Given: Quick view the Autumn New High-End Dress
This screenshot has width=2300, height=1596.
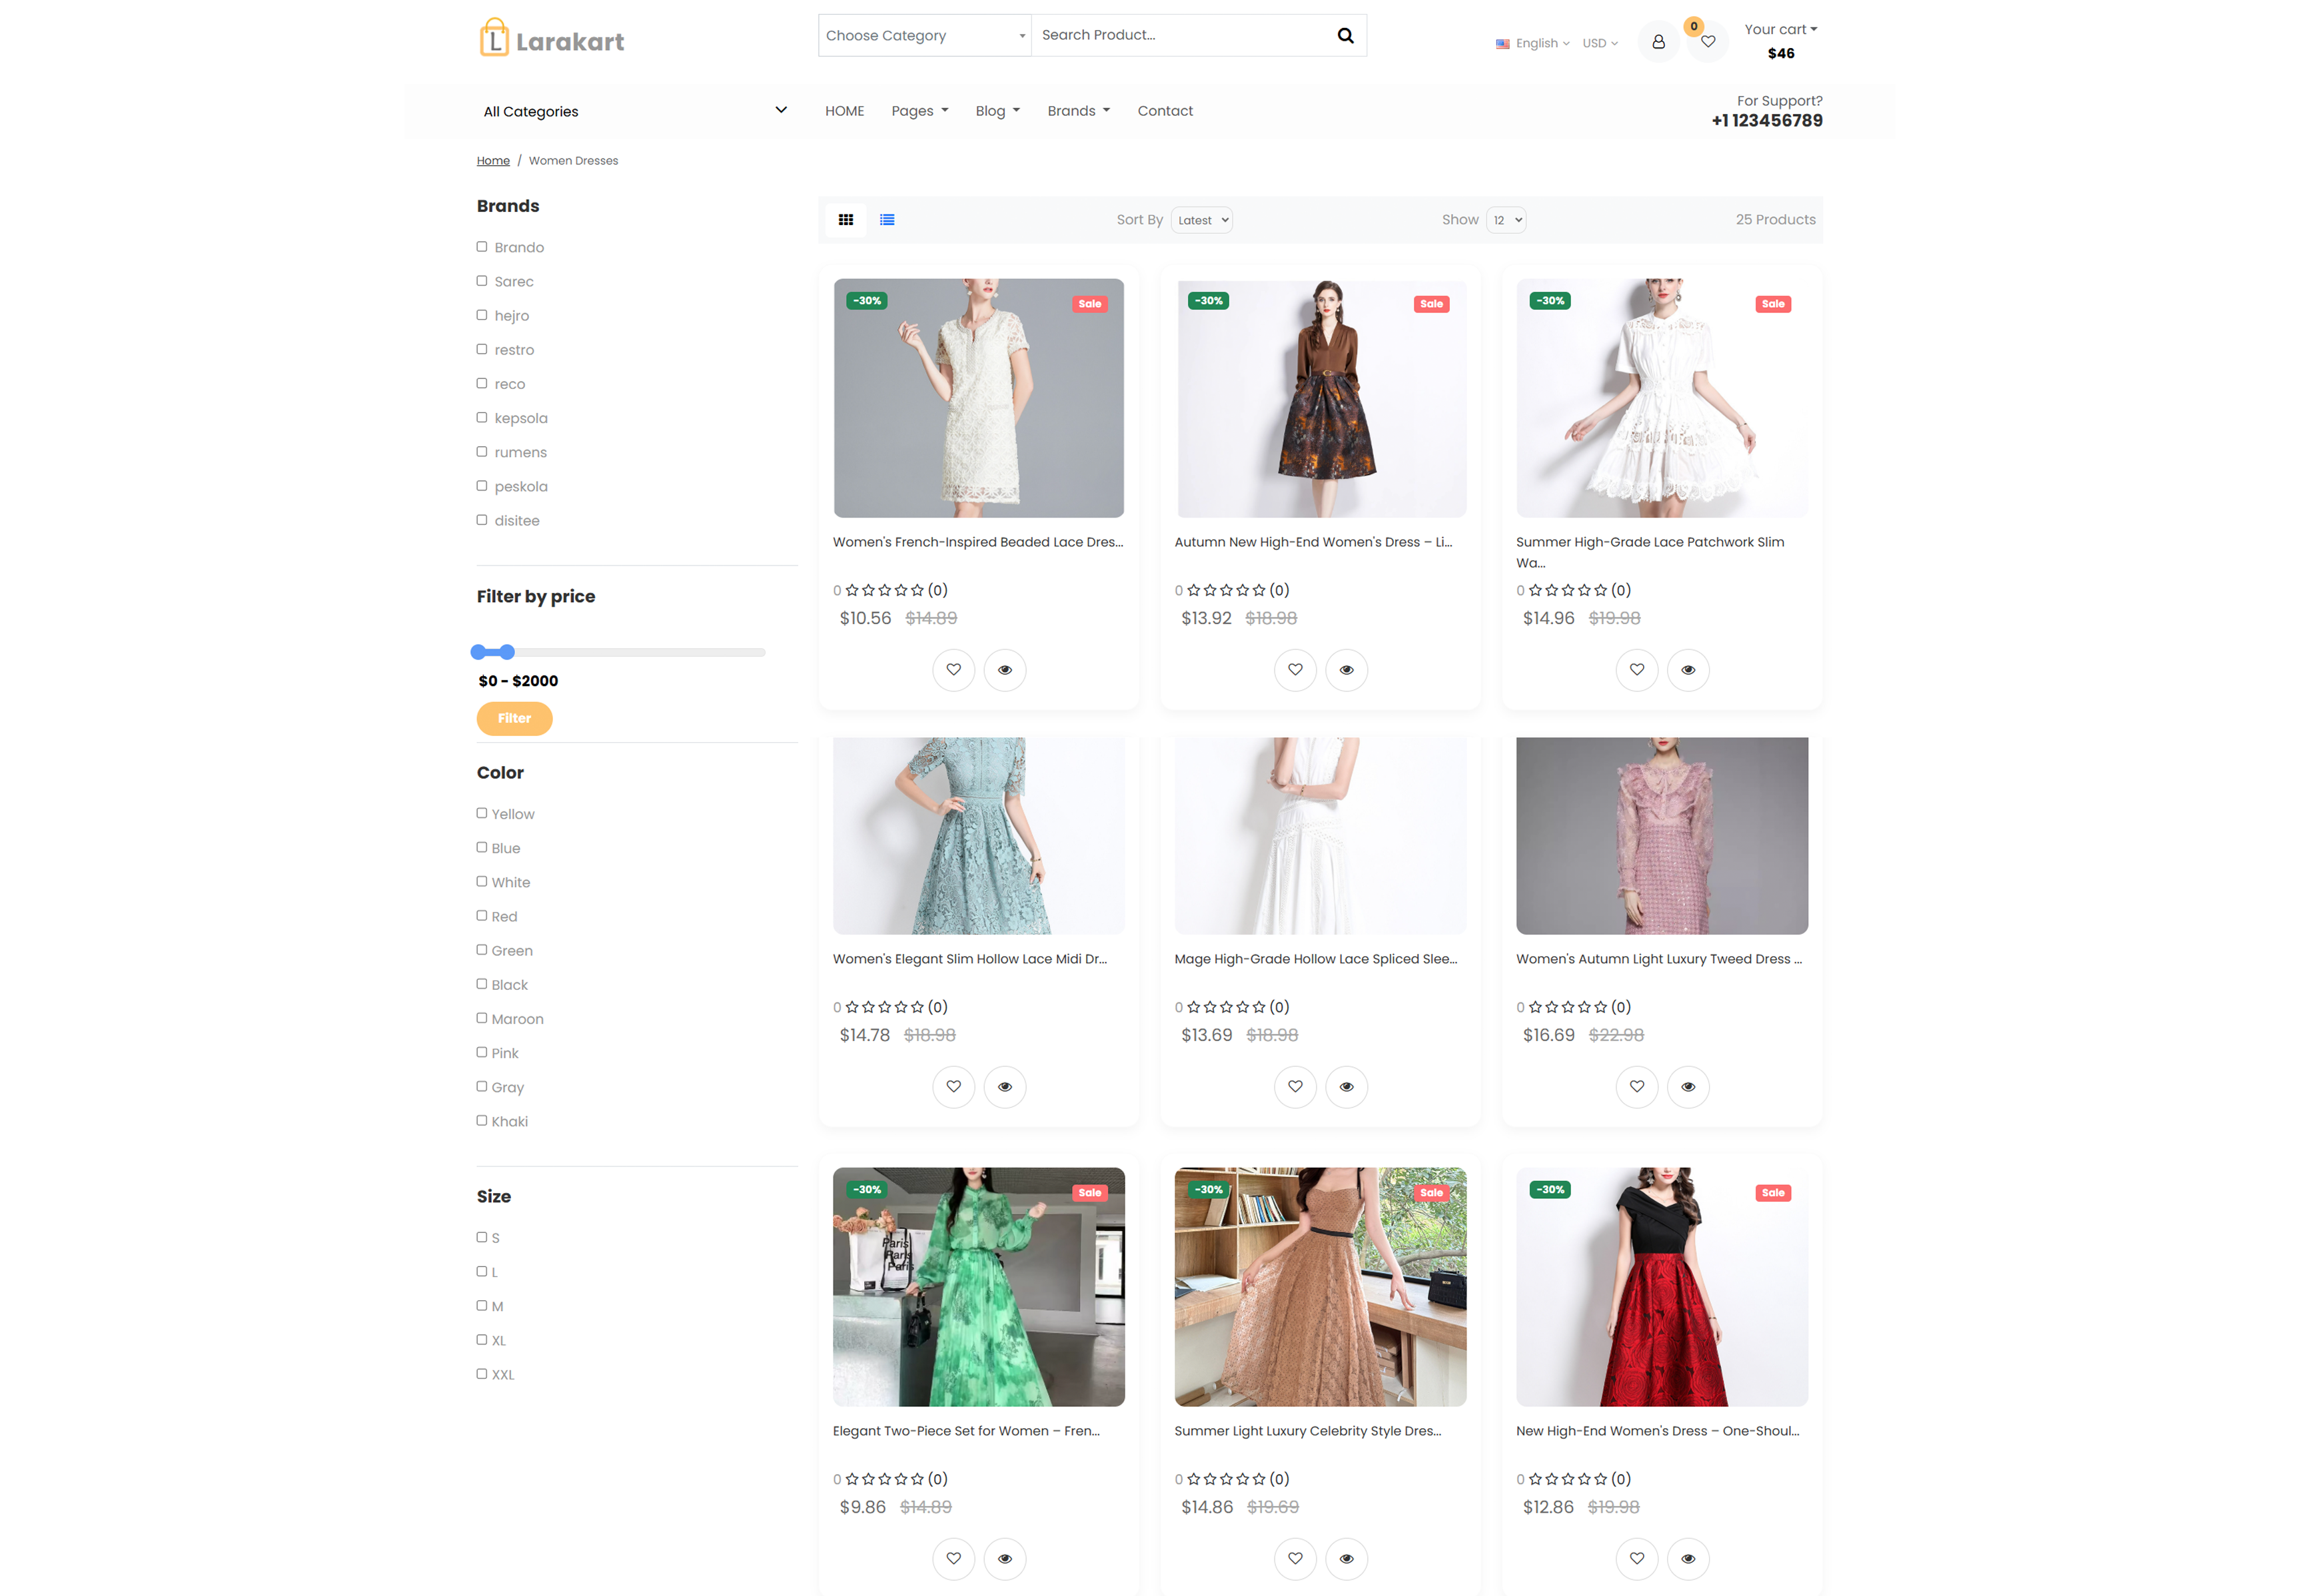Looking at the screenshot, I should [x=1346, y=670].
